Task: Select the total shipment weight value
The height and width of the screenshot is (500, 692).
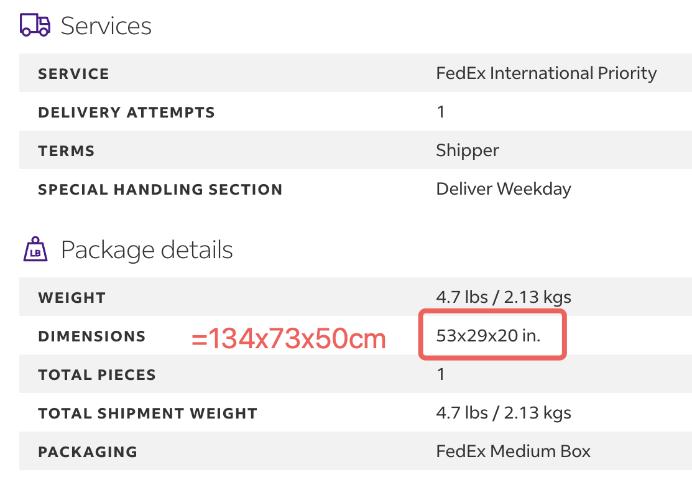Action: (504, 413)
